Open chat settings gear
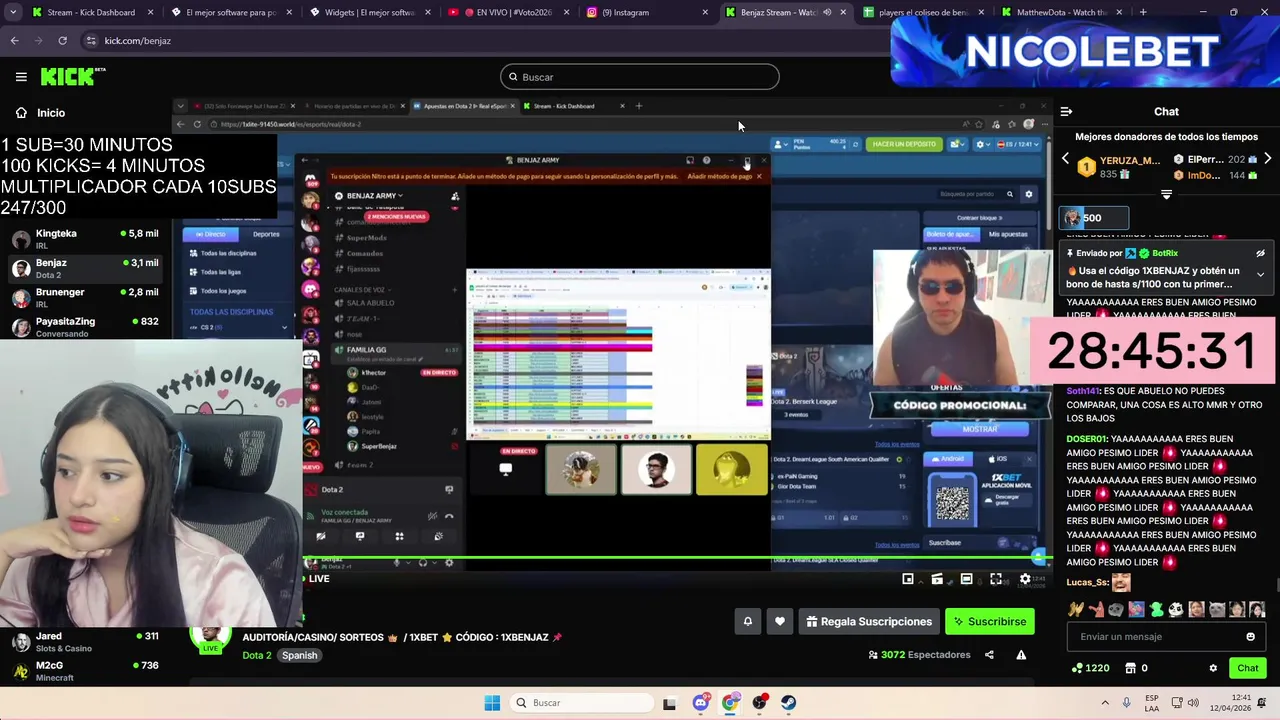 coord(1213,668)
